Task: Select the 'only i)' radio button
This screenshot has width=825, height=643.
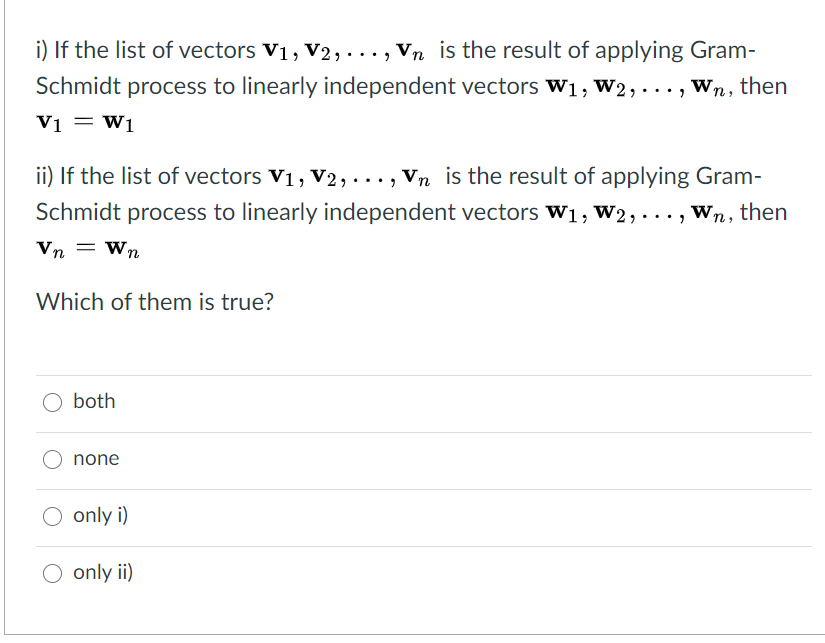Action: point(53,515)
